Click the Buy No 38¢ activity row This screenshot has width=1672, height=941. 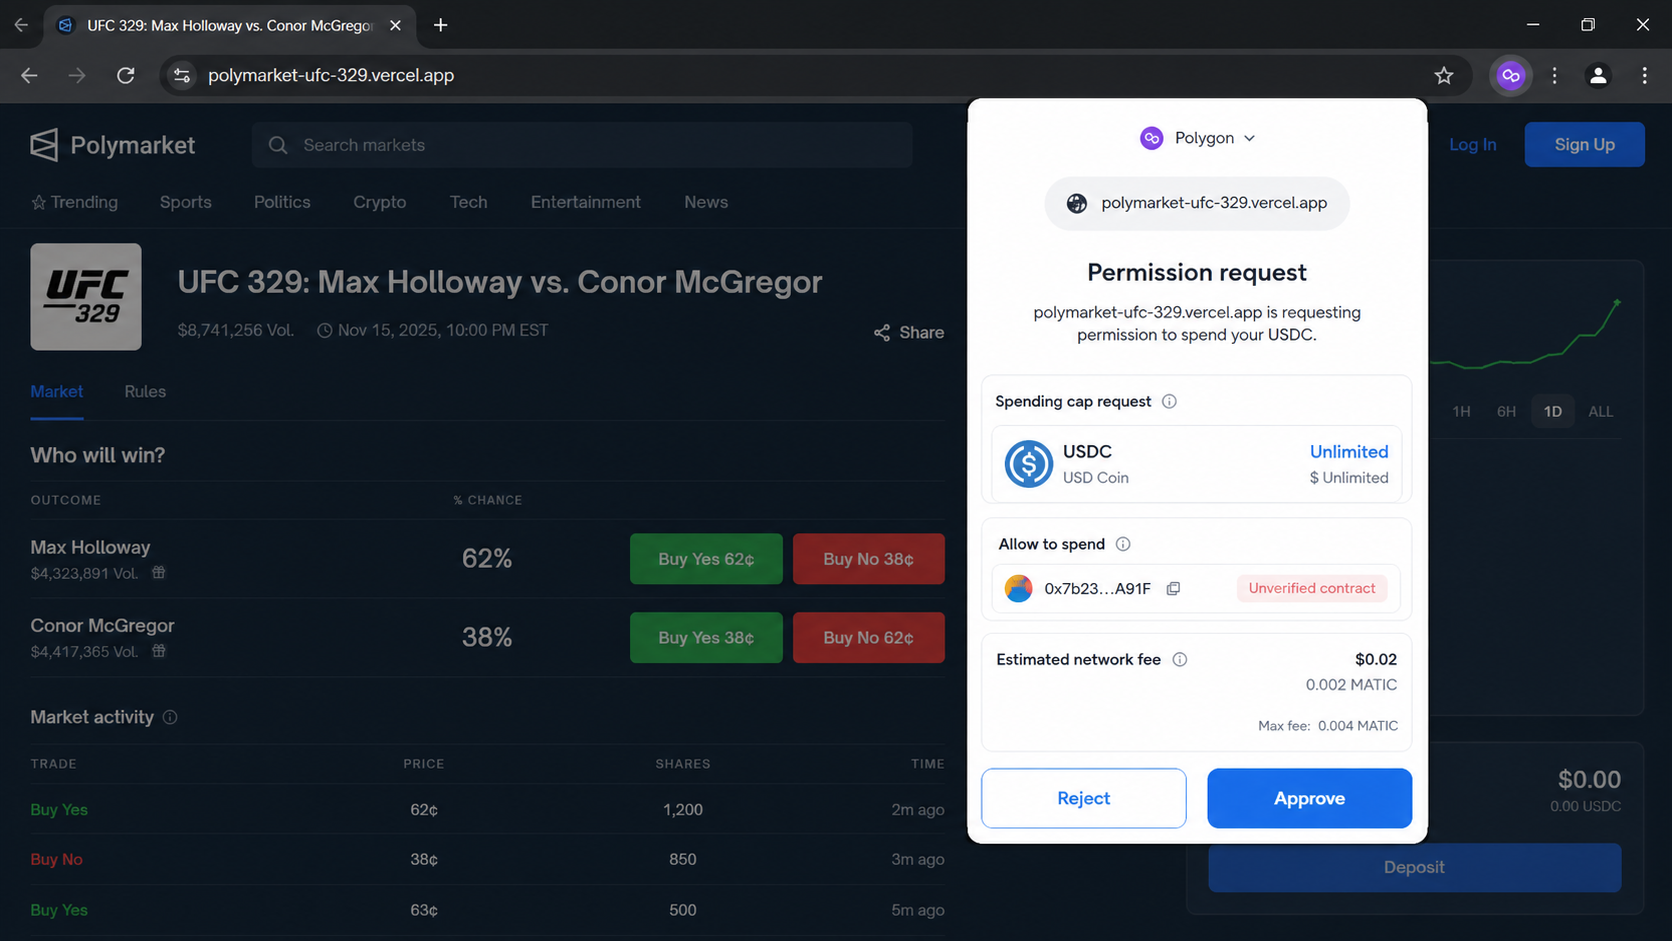pos(487,860)
